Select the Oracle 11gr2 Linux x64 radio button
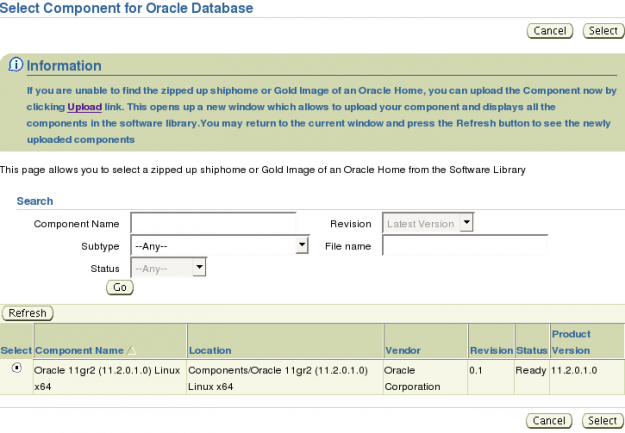The height and width of the screenshot is (433, 625). click(x=17, y=368)
